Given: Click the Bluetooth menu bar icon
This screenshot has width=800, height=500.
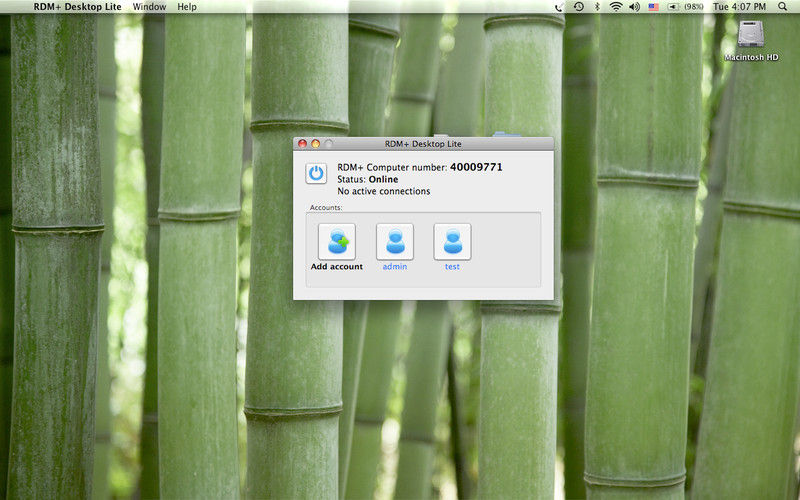Looking at the screenshot, I should click(597, 7).
